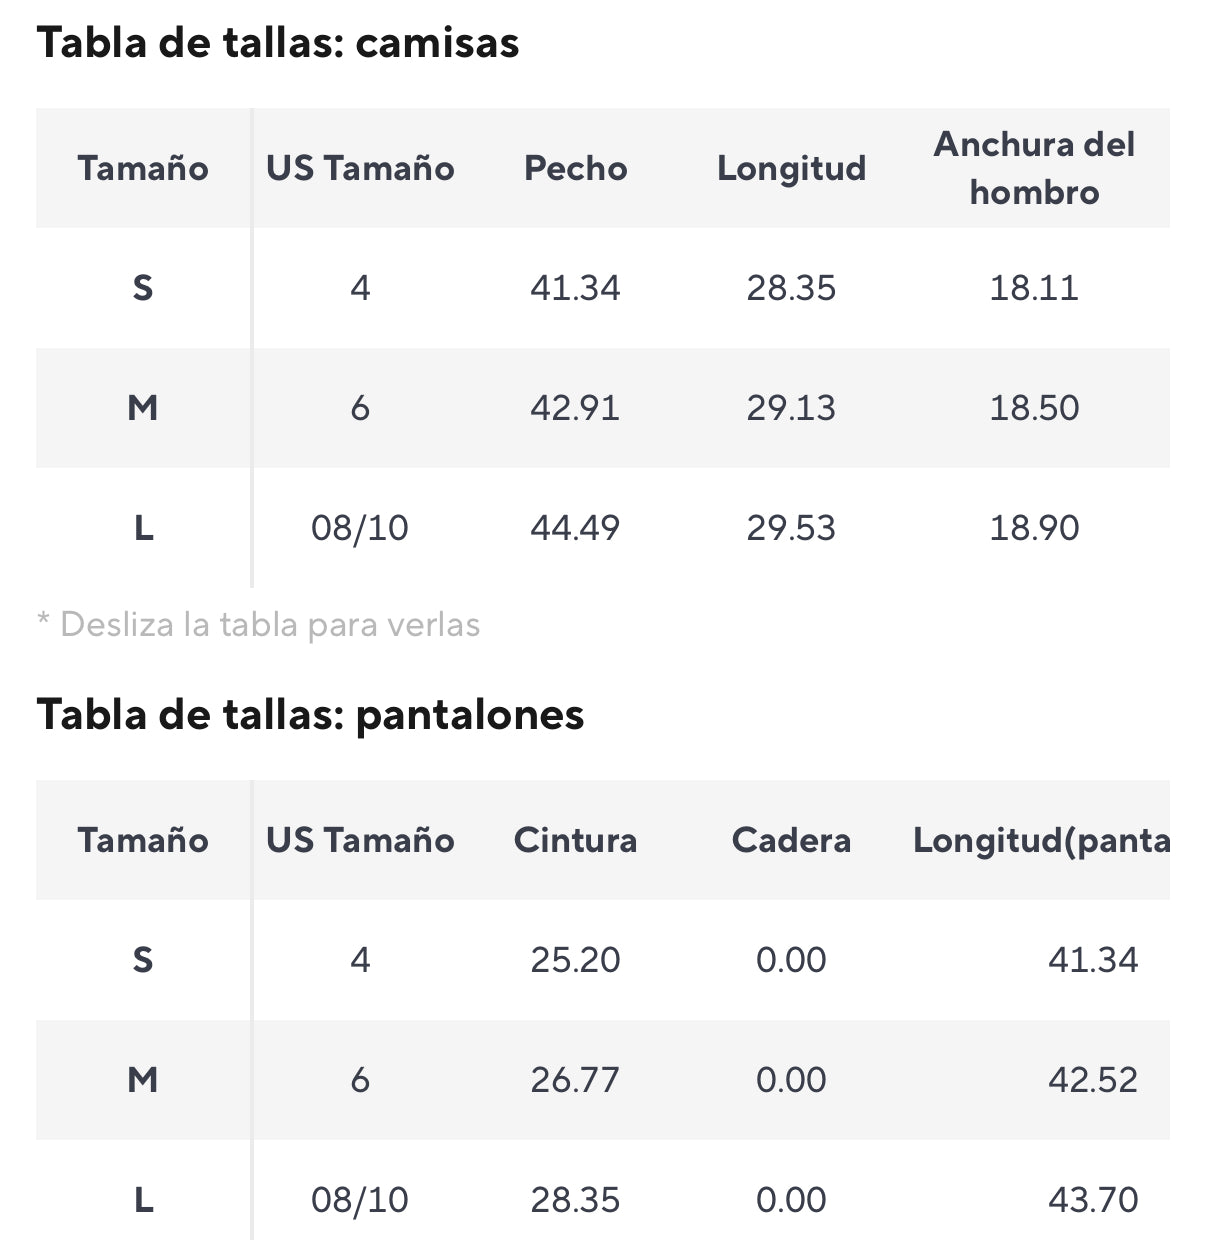The height and width of the screenshot is (1240, 1206).
Task: Click the Cintura column header
Action: [x=575, y=840]
